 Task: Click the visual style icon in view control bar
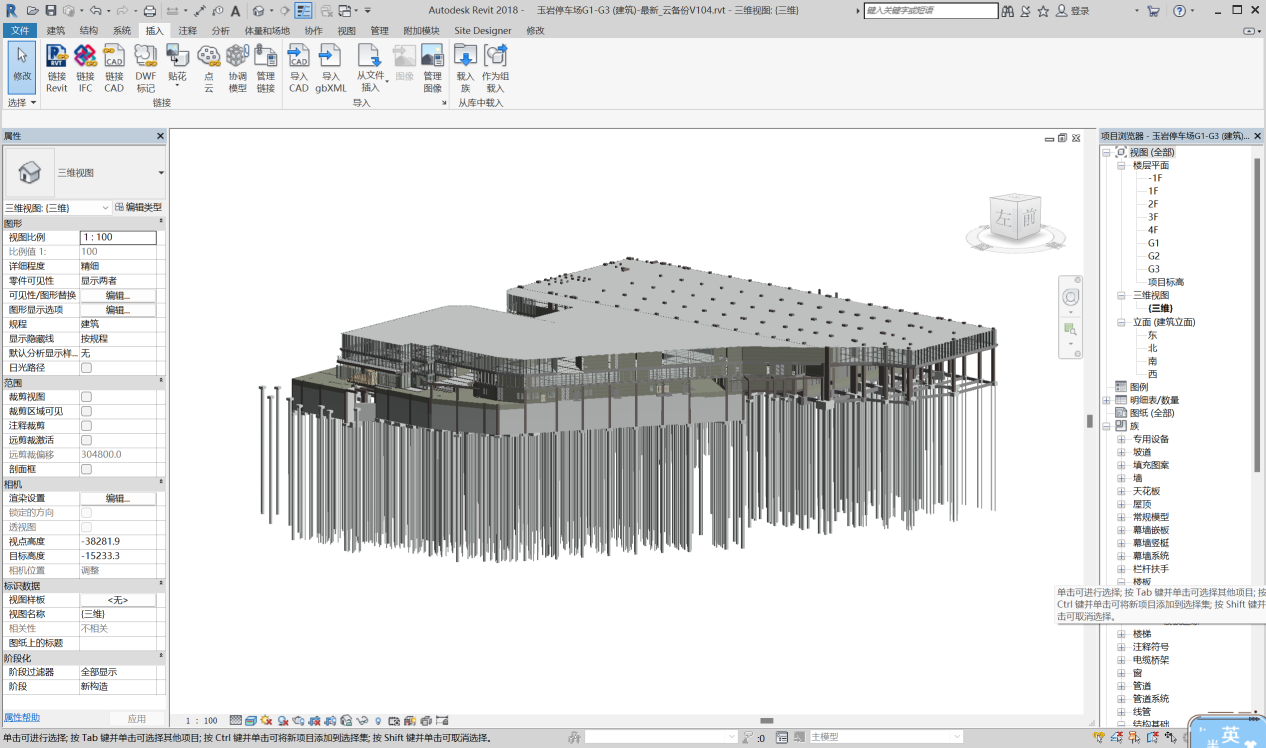[251, 720]
